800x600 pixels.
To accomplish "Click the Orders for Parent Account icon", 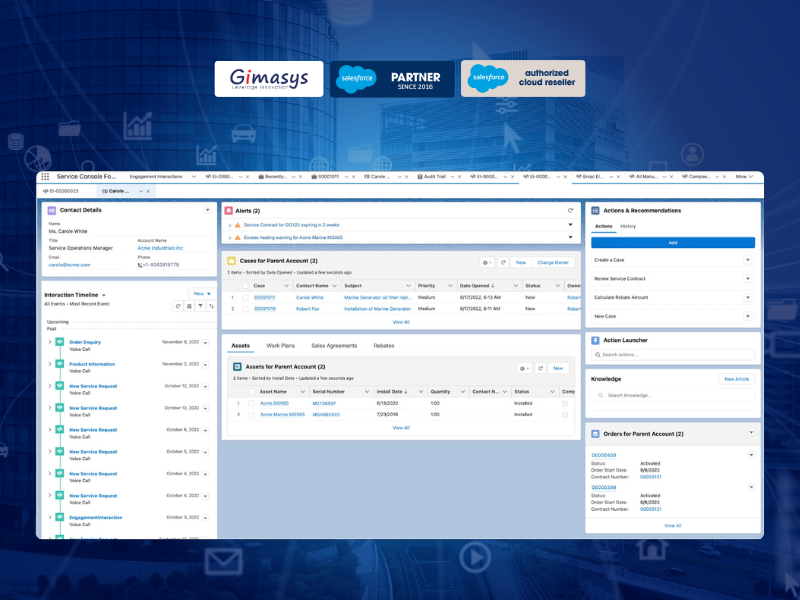I will pos(595,434).
